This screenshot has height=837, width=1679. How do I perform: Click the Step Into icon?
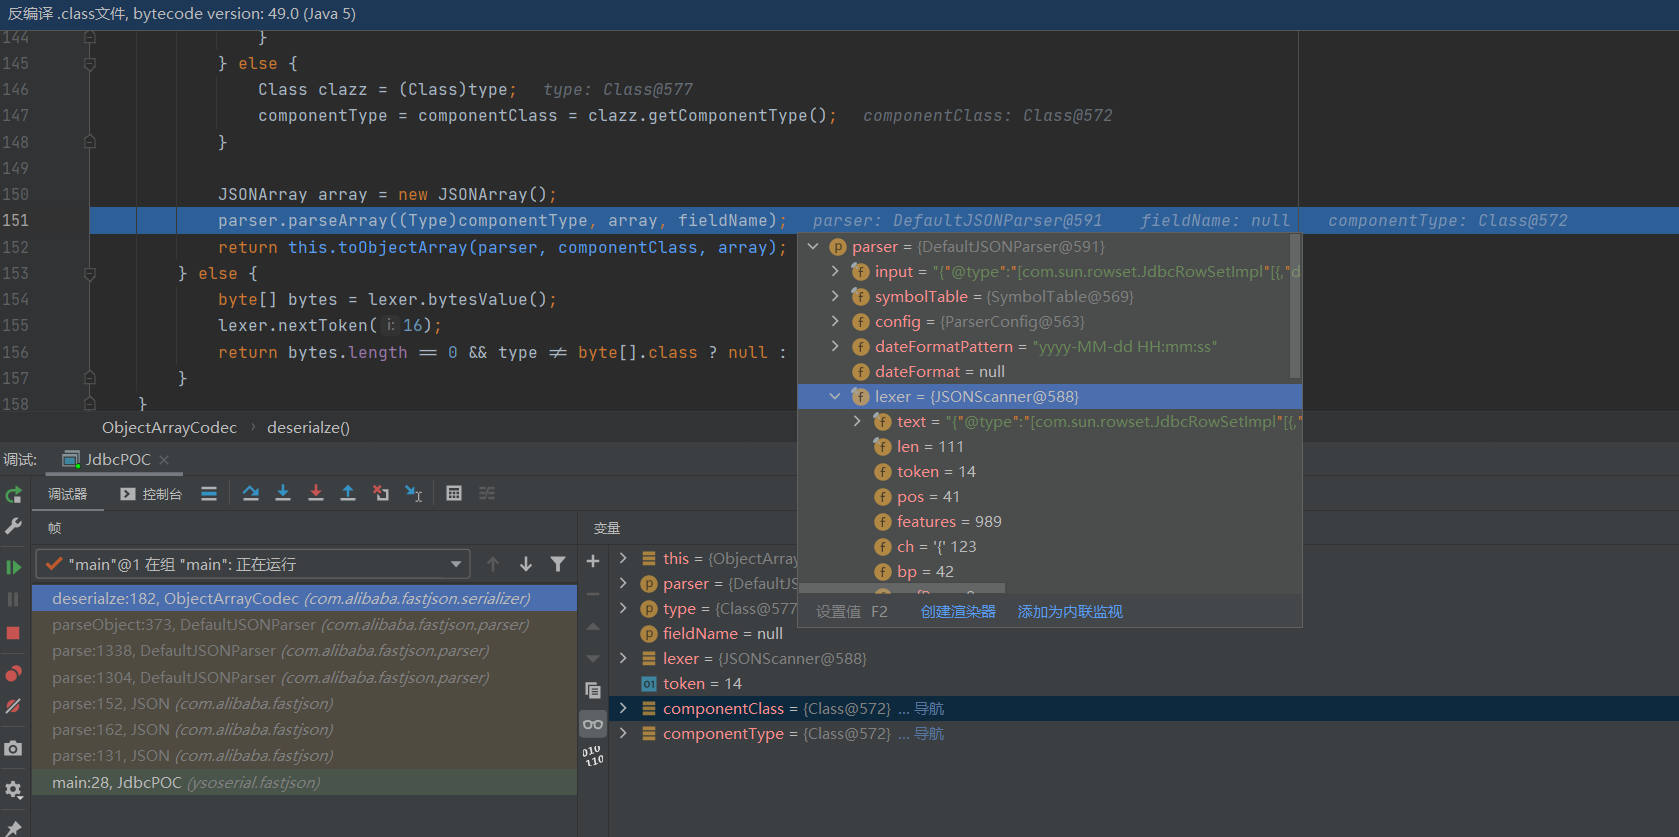coord(283,493)
